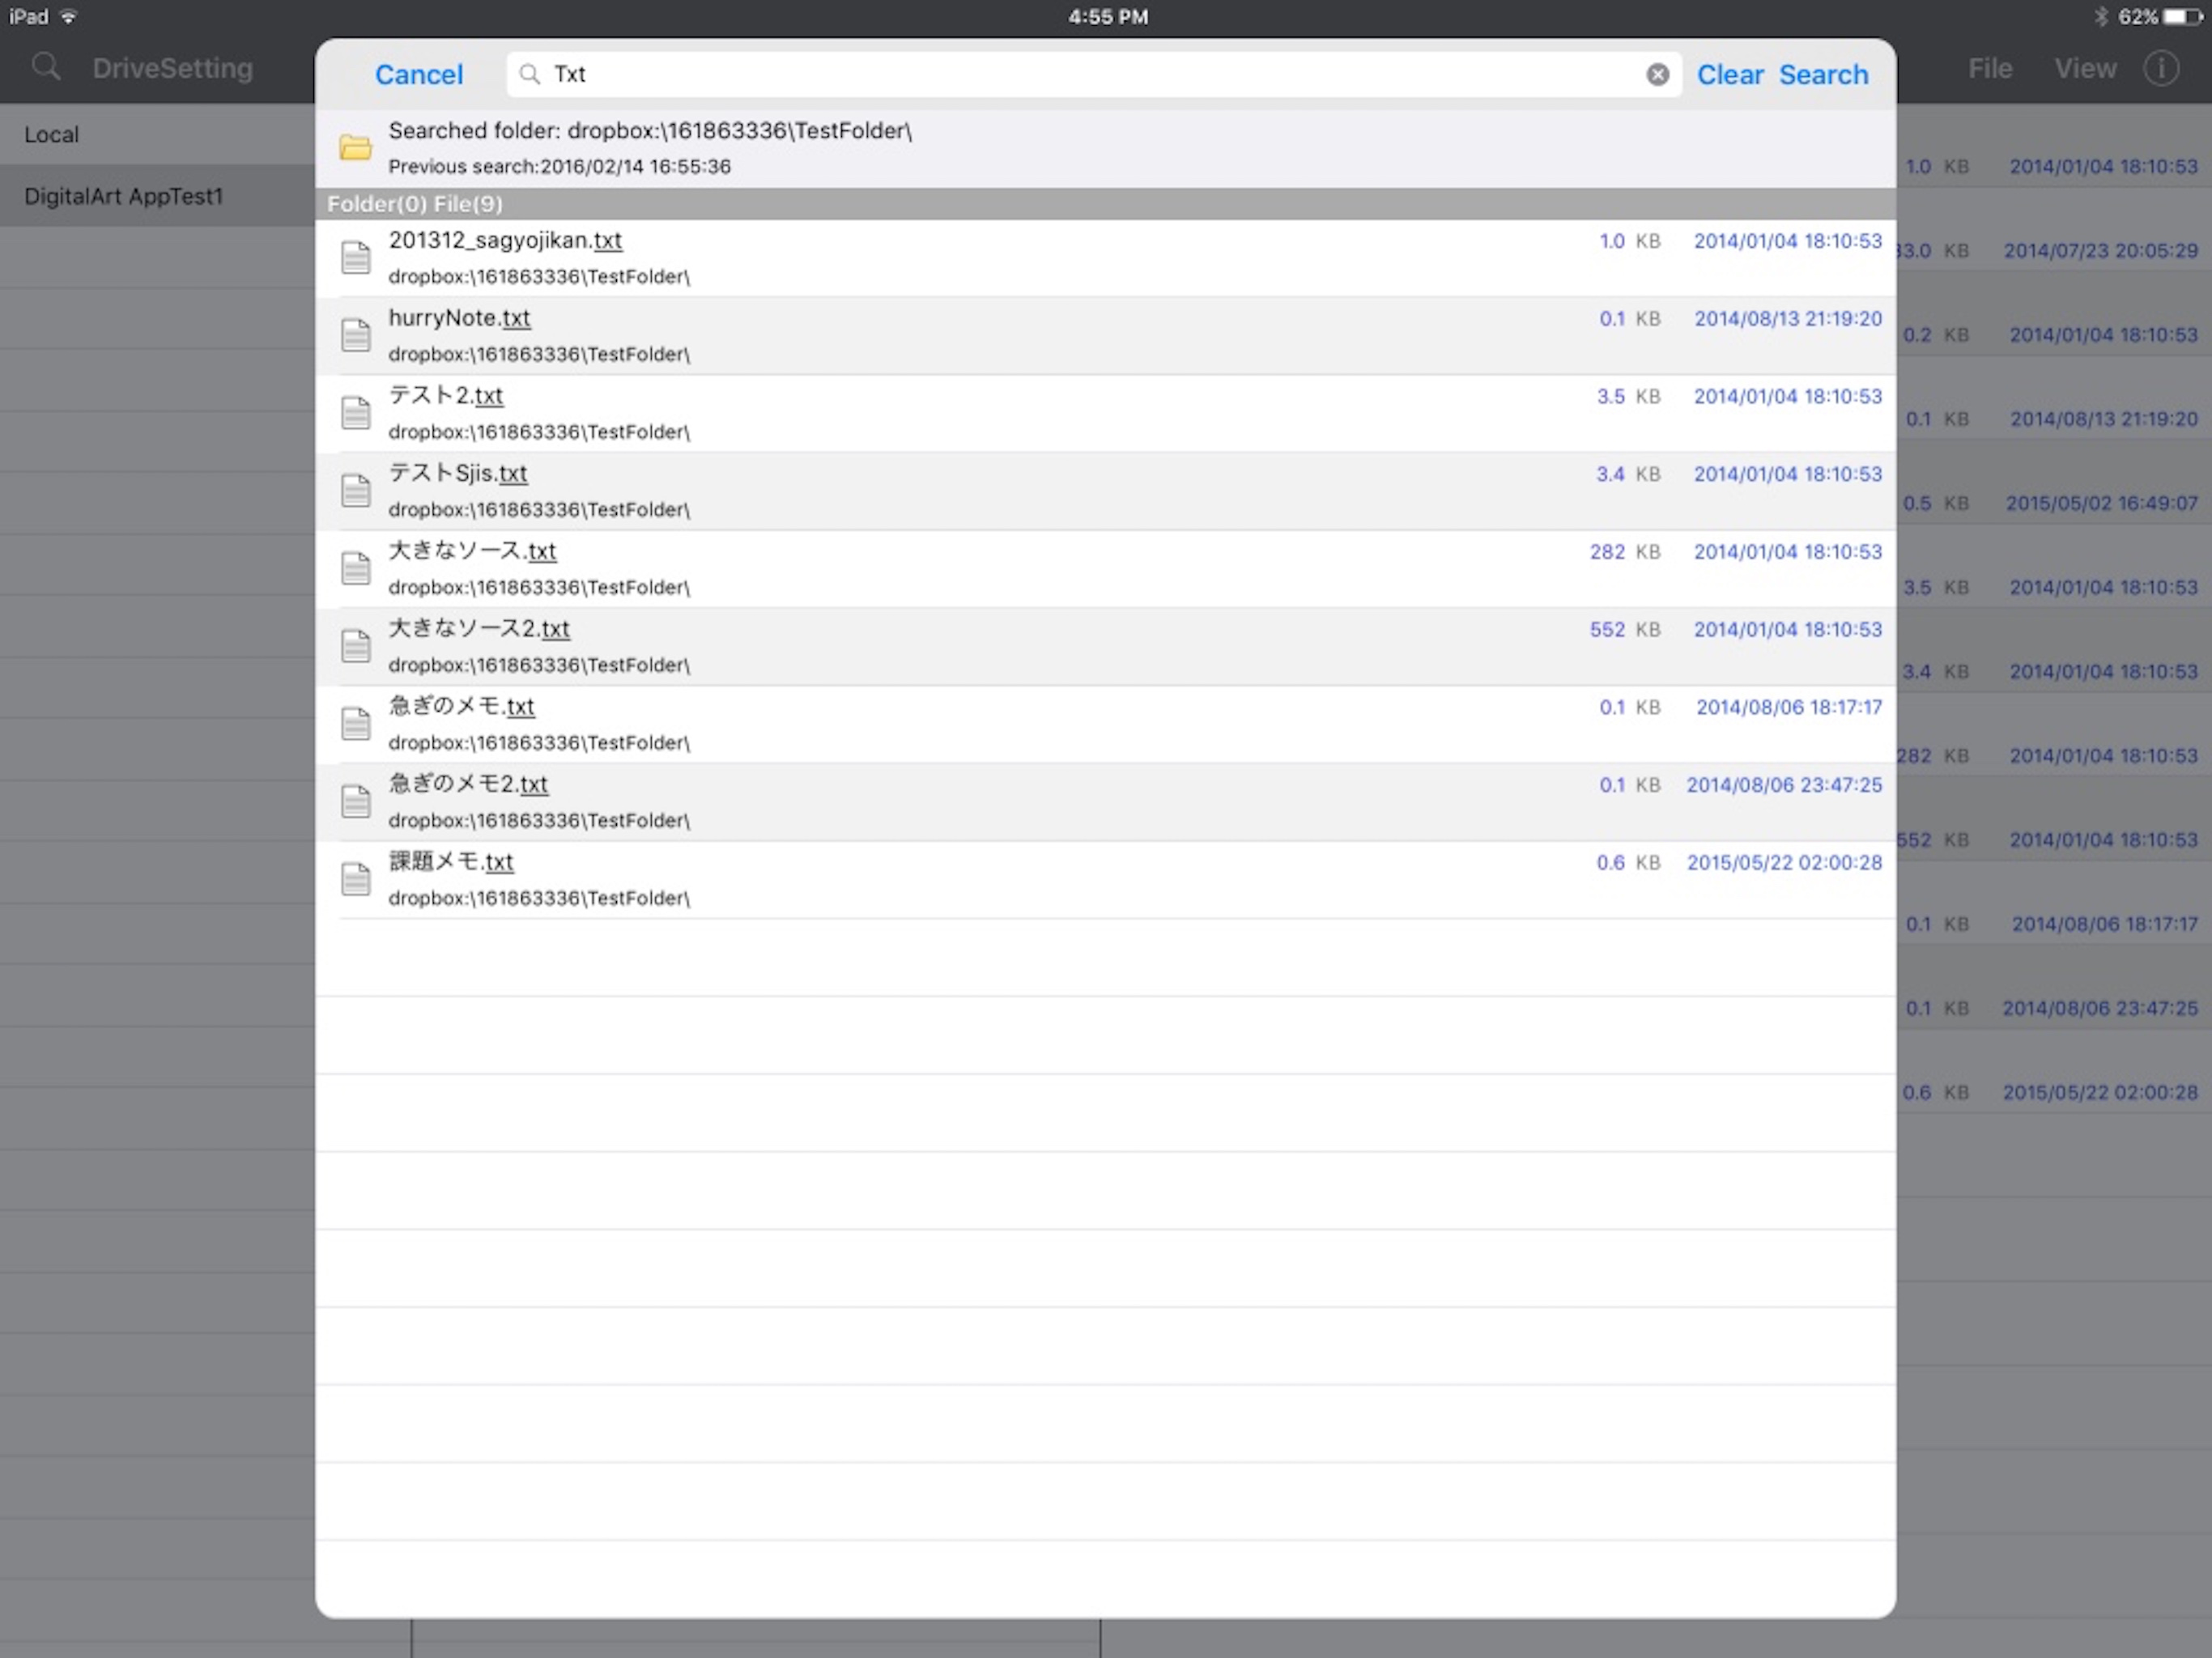The image size is (2212, 1658).
Task: Click file icon of 大きなソース.txt
Action: 356,568
